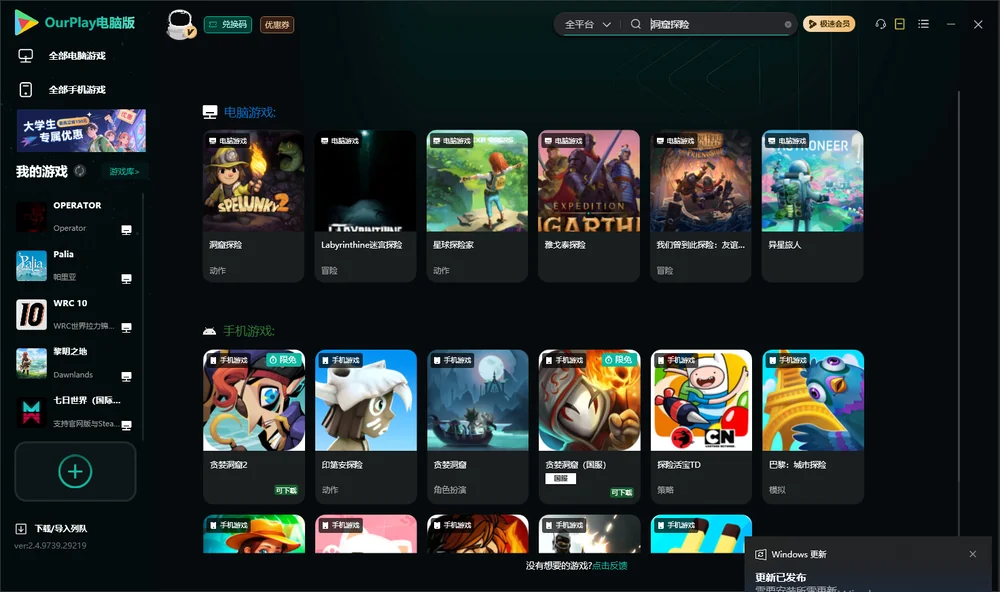Screen dimensions: 1000x592
Task: Click the 黎明之地 game icon
Action: [31, 363]
